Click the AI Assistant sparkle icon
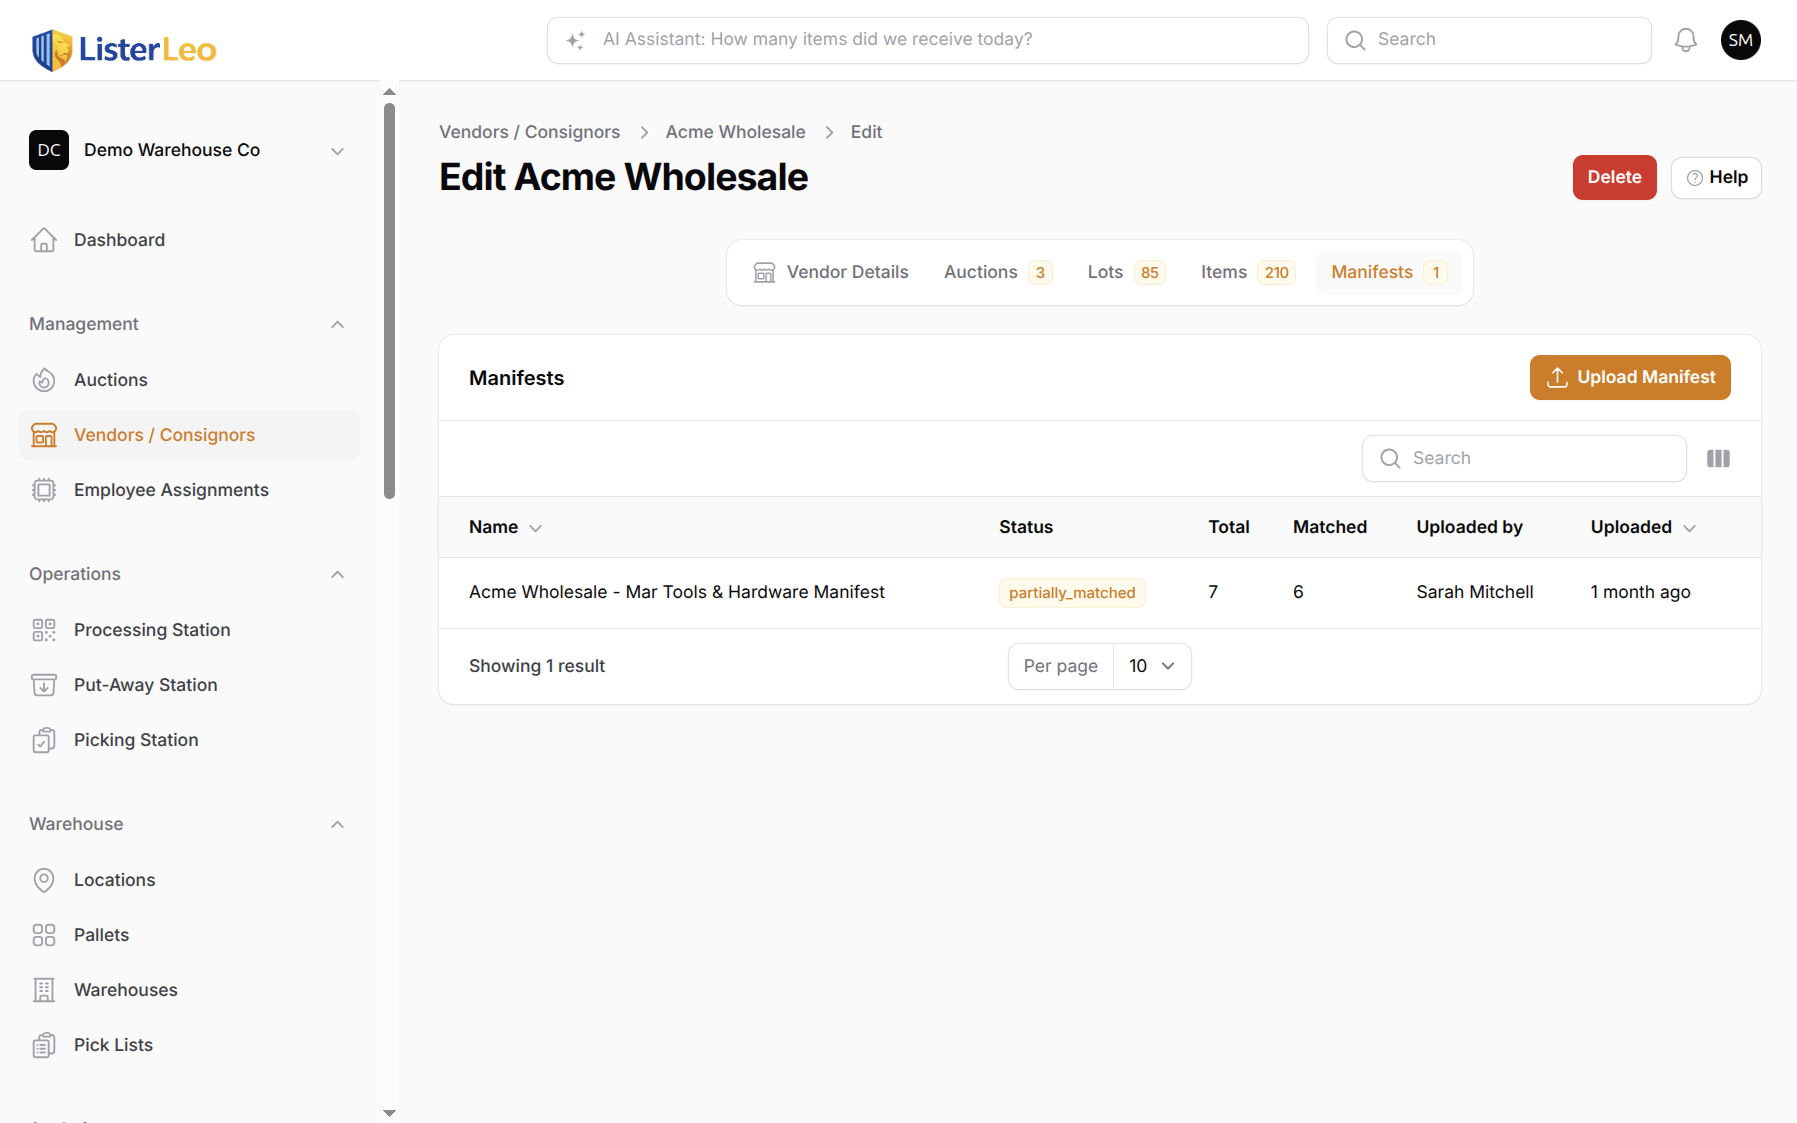 point(576,40)
